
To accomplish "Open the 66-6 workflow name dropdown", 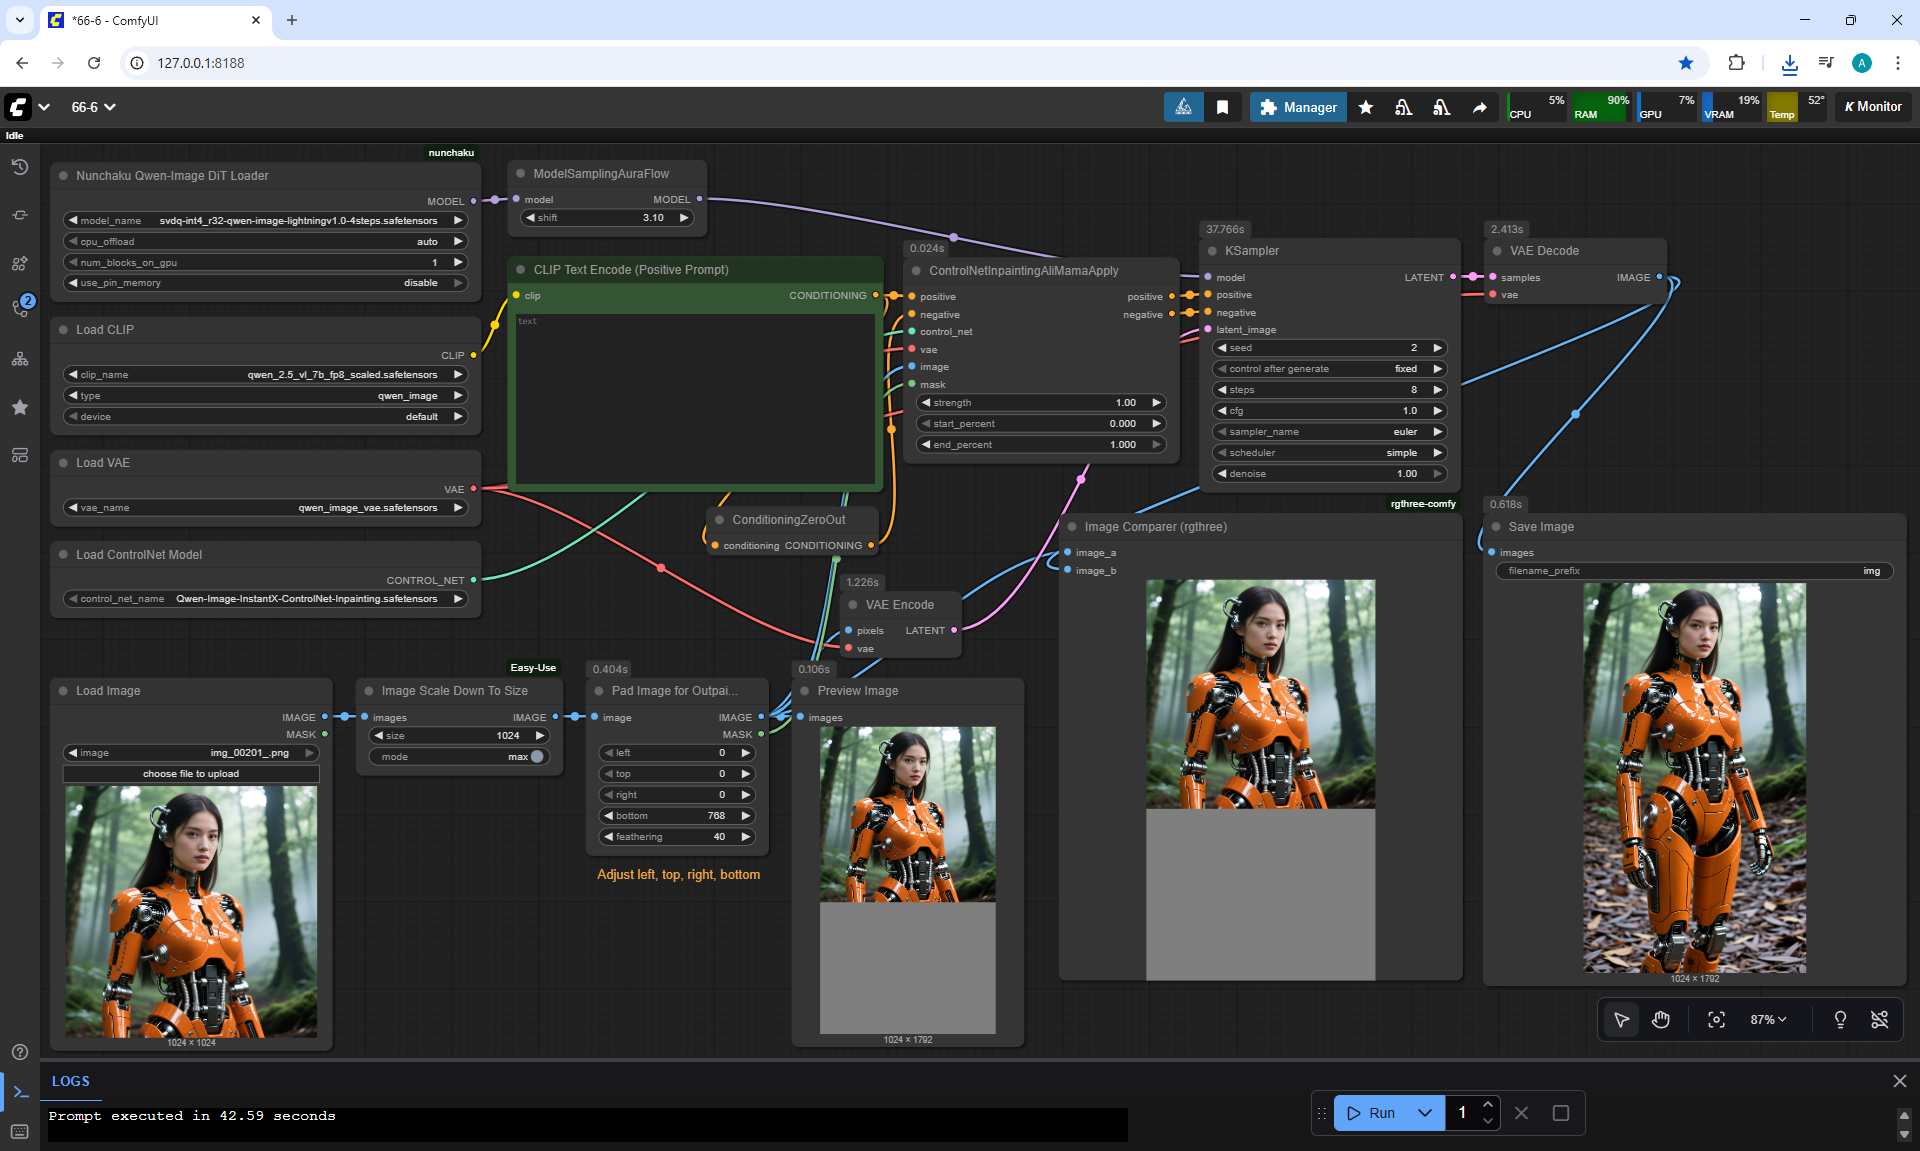I will click(93, 107).
